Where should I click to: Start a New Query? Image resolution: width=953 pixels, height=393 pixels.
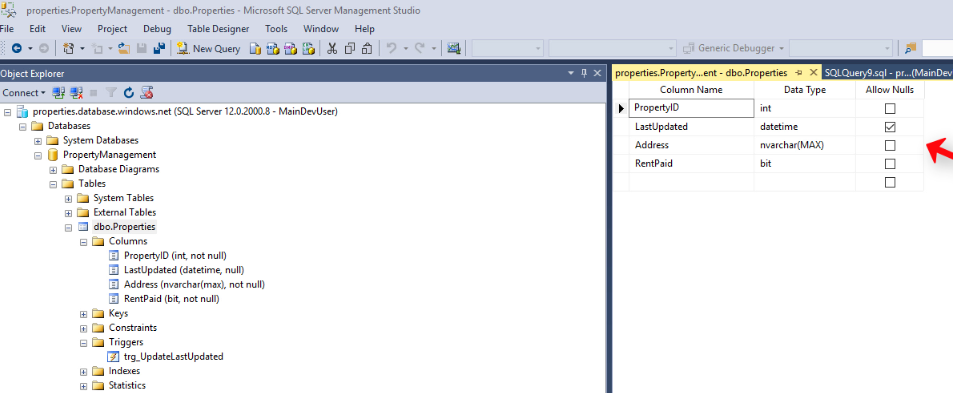208,49
